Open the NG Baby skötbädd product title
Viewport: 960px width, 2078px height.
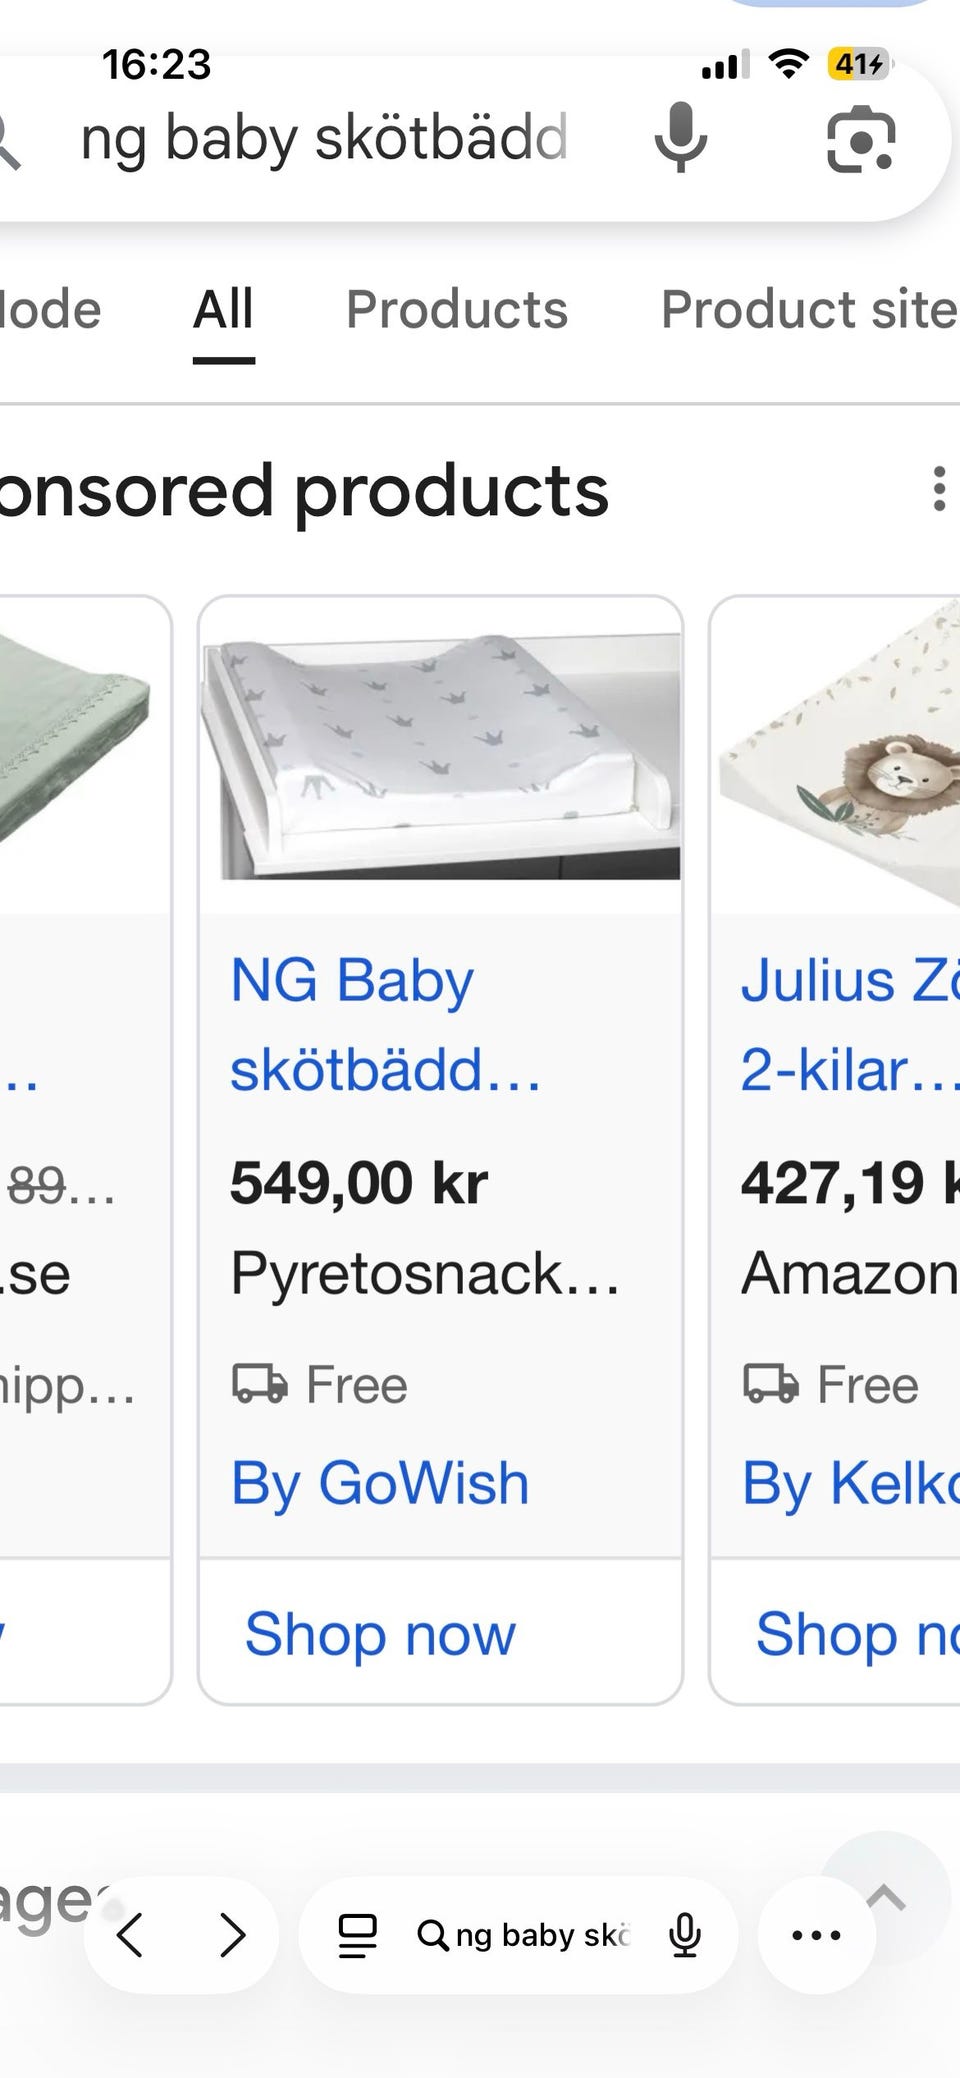click(386, 1024)
